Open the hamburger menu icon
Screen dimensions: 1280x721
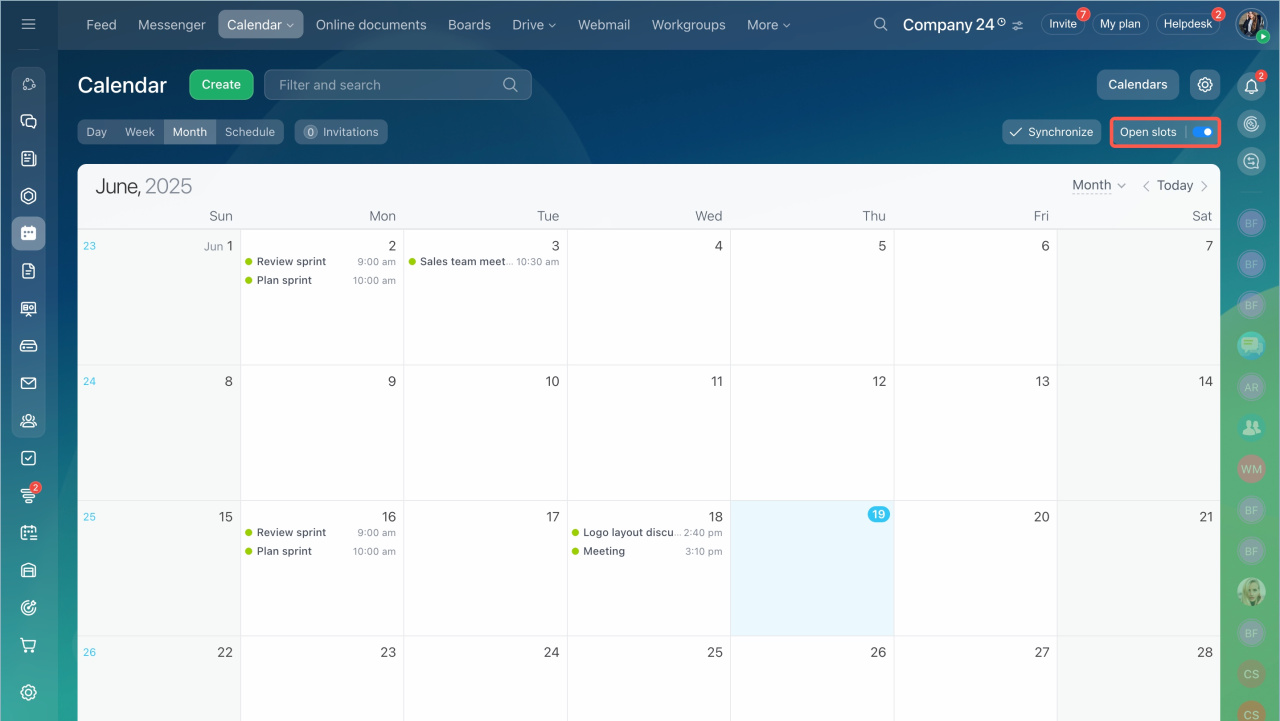click(x=28, y=24)
